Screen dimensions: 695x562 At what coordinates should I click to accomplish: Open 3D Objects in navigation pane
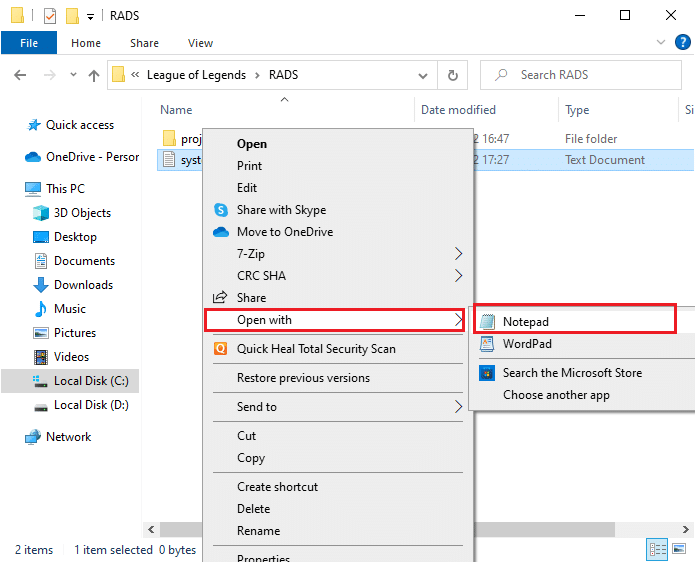(72, 213)
